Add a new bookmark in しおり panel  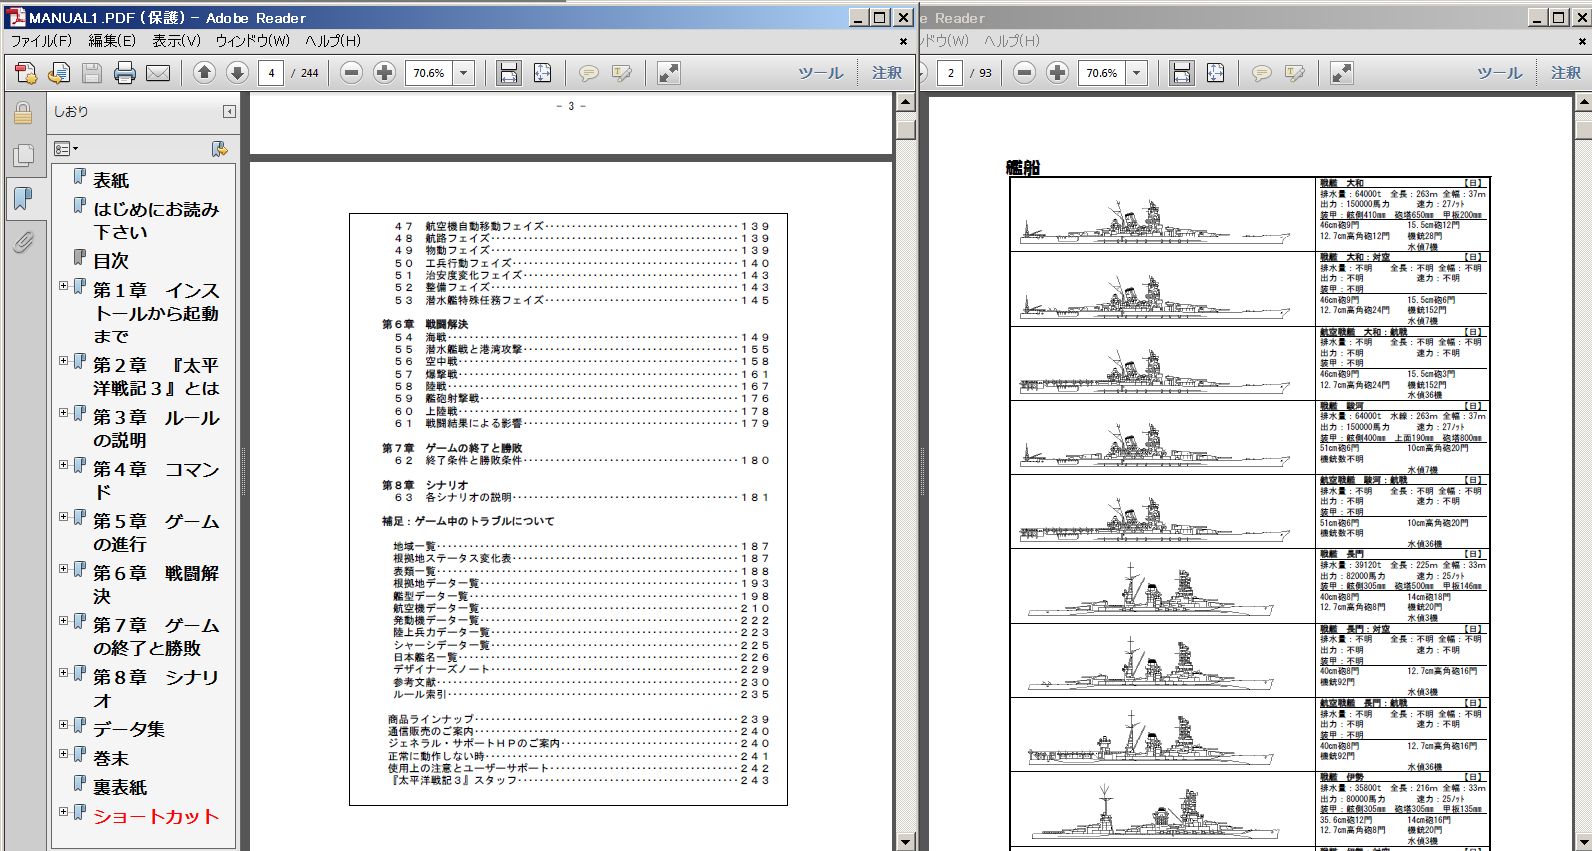click(x=219, y=149)
